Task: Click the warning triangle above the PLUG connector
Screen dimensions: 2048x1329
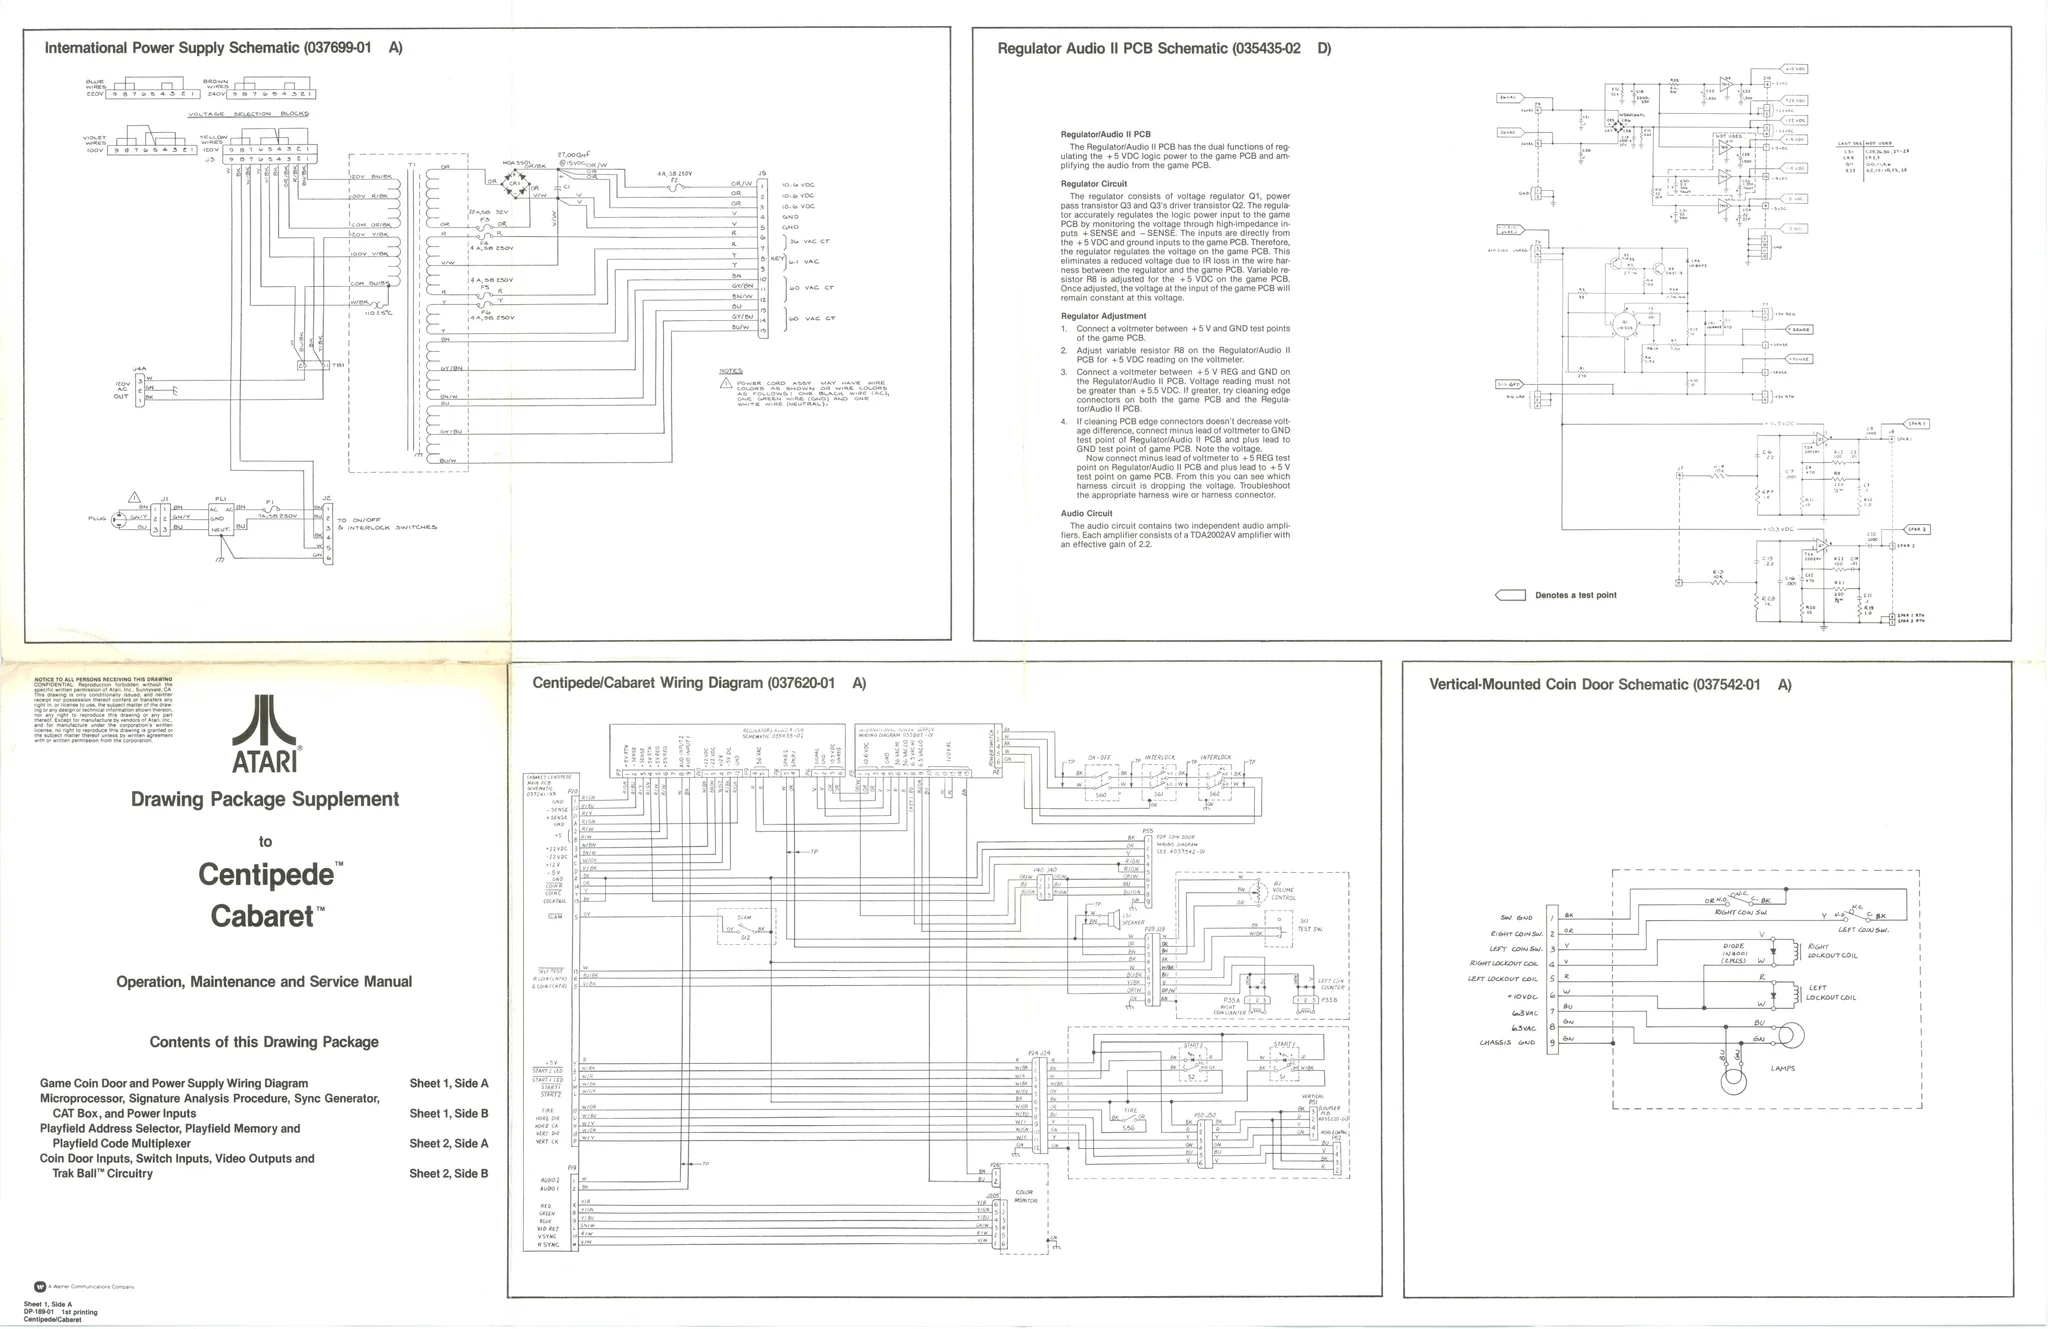Action: tap(135, 498)
